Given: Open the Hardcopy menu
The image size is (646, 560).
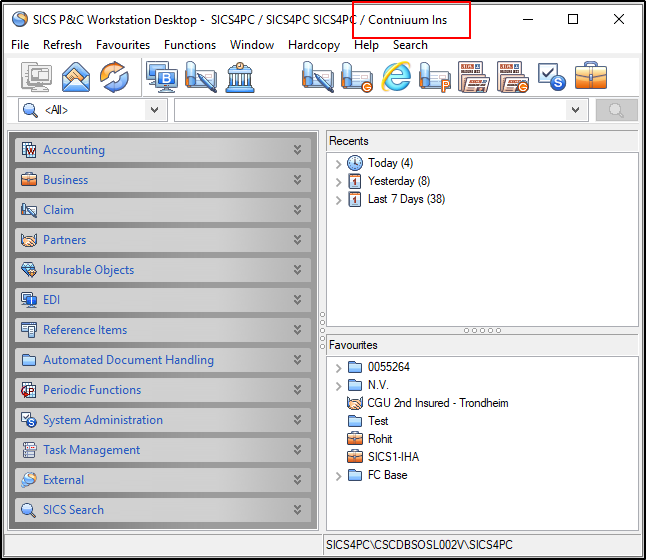Looking at the screenshot, I should [x=314, y=45].
